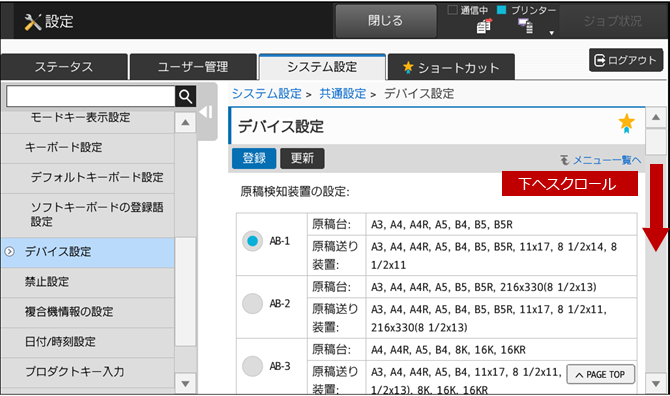Click the wrench 設定 icon in title bar
The height and width of the screenshot is (396, 670).
click(32, 22)
